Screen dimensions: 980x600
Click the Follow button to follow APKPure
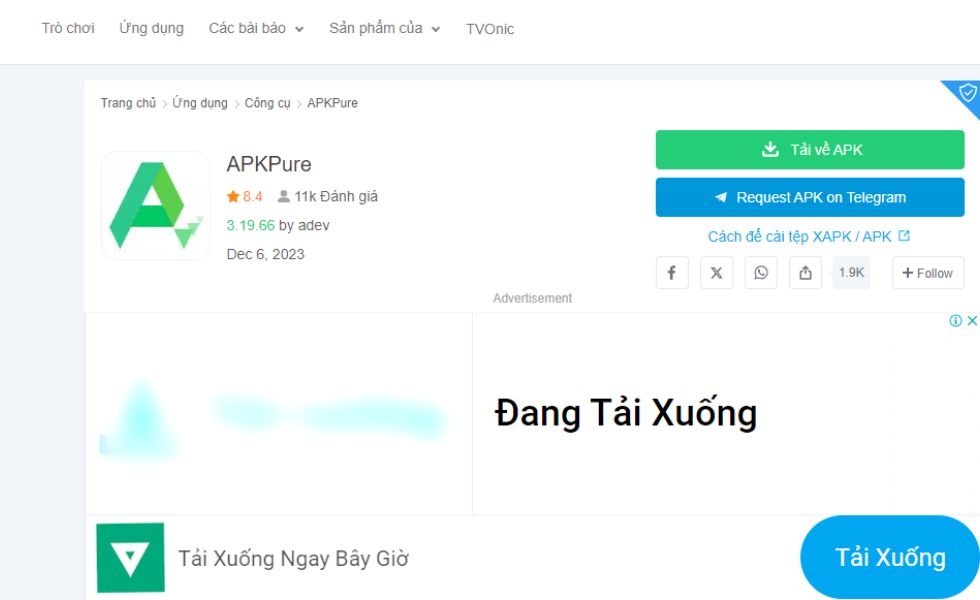pos(928,272)
